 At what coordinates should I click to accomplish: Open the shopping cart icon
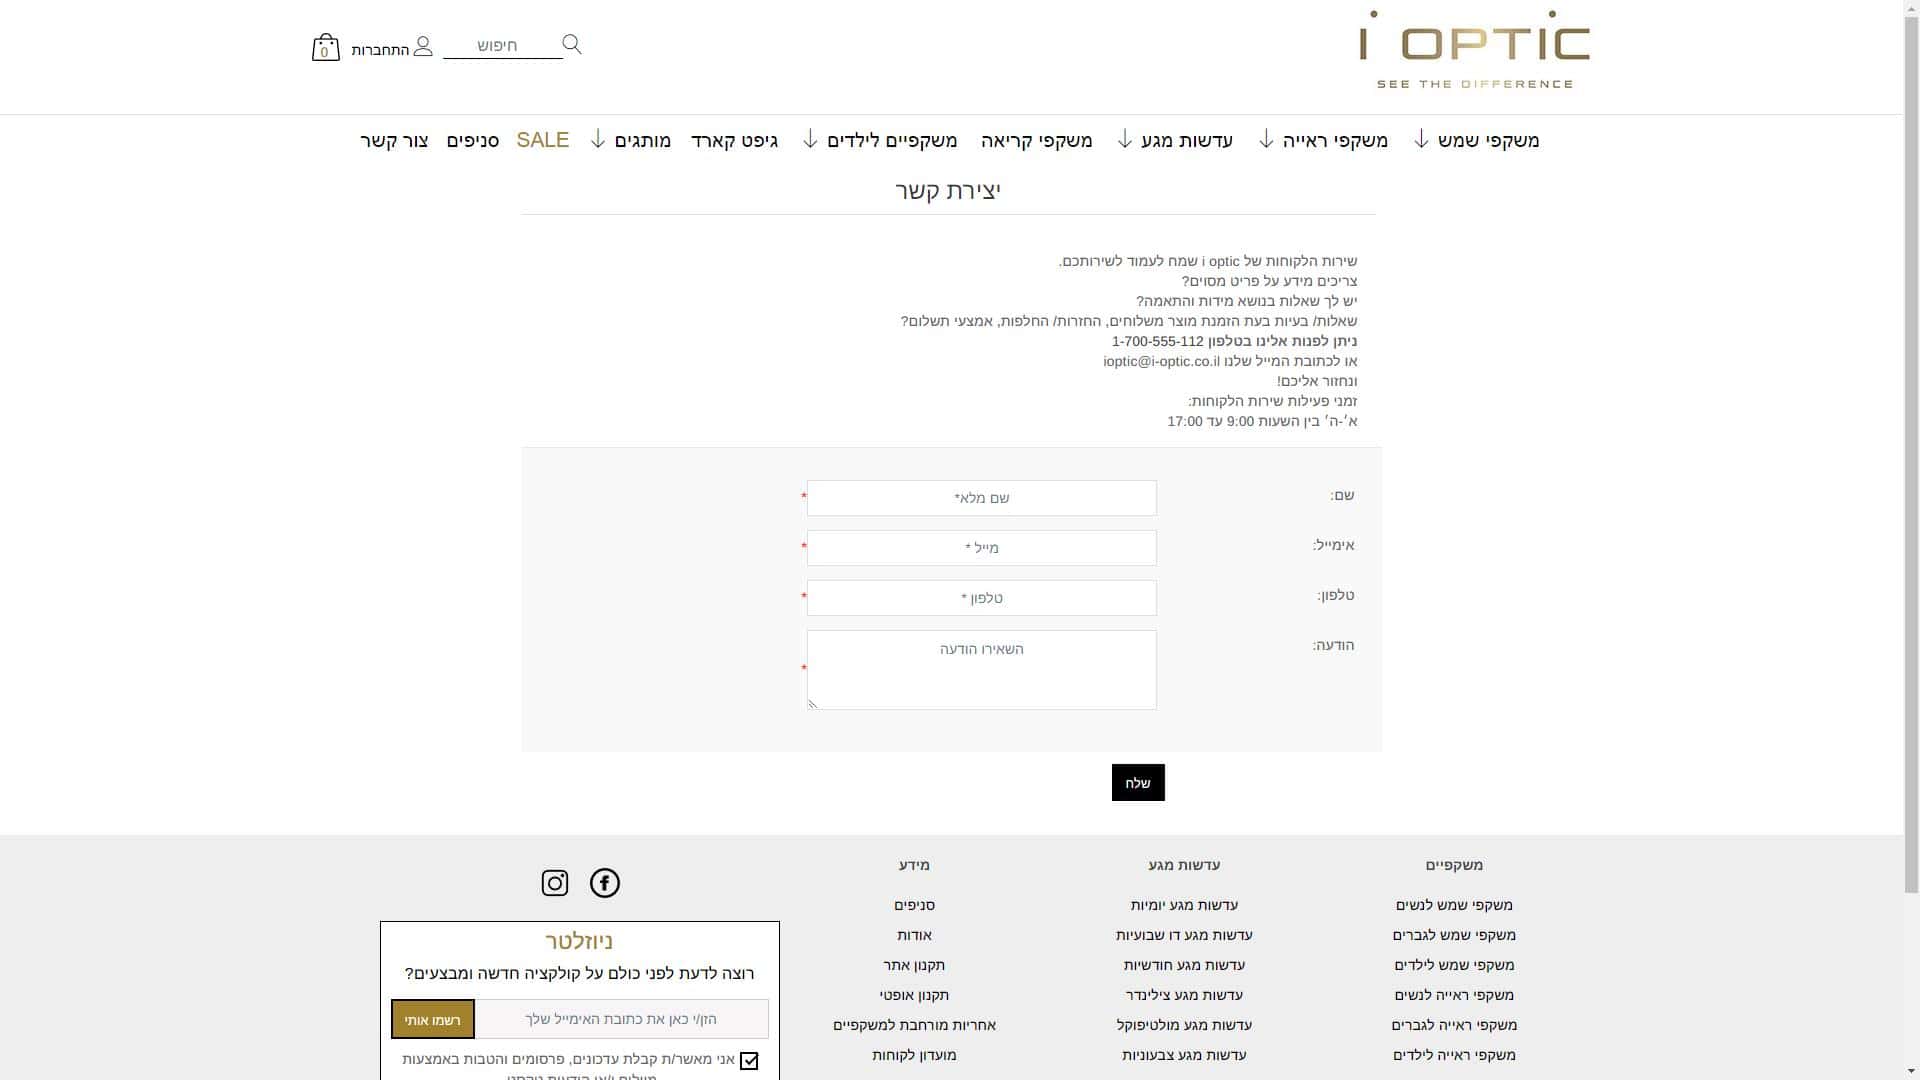[x=325, y=47]
